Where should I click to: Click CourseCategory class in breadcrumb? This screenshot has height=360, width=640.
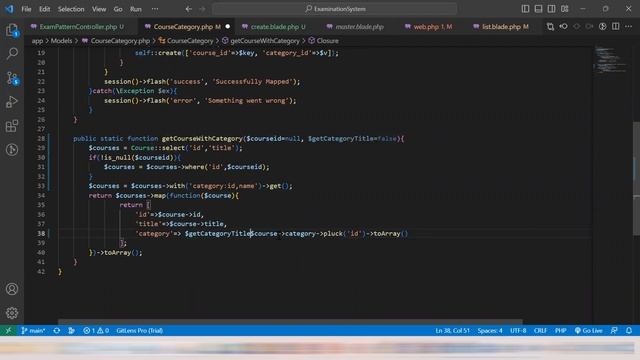(x=186, y=41)
